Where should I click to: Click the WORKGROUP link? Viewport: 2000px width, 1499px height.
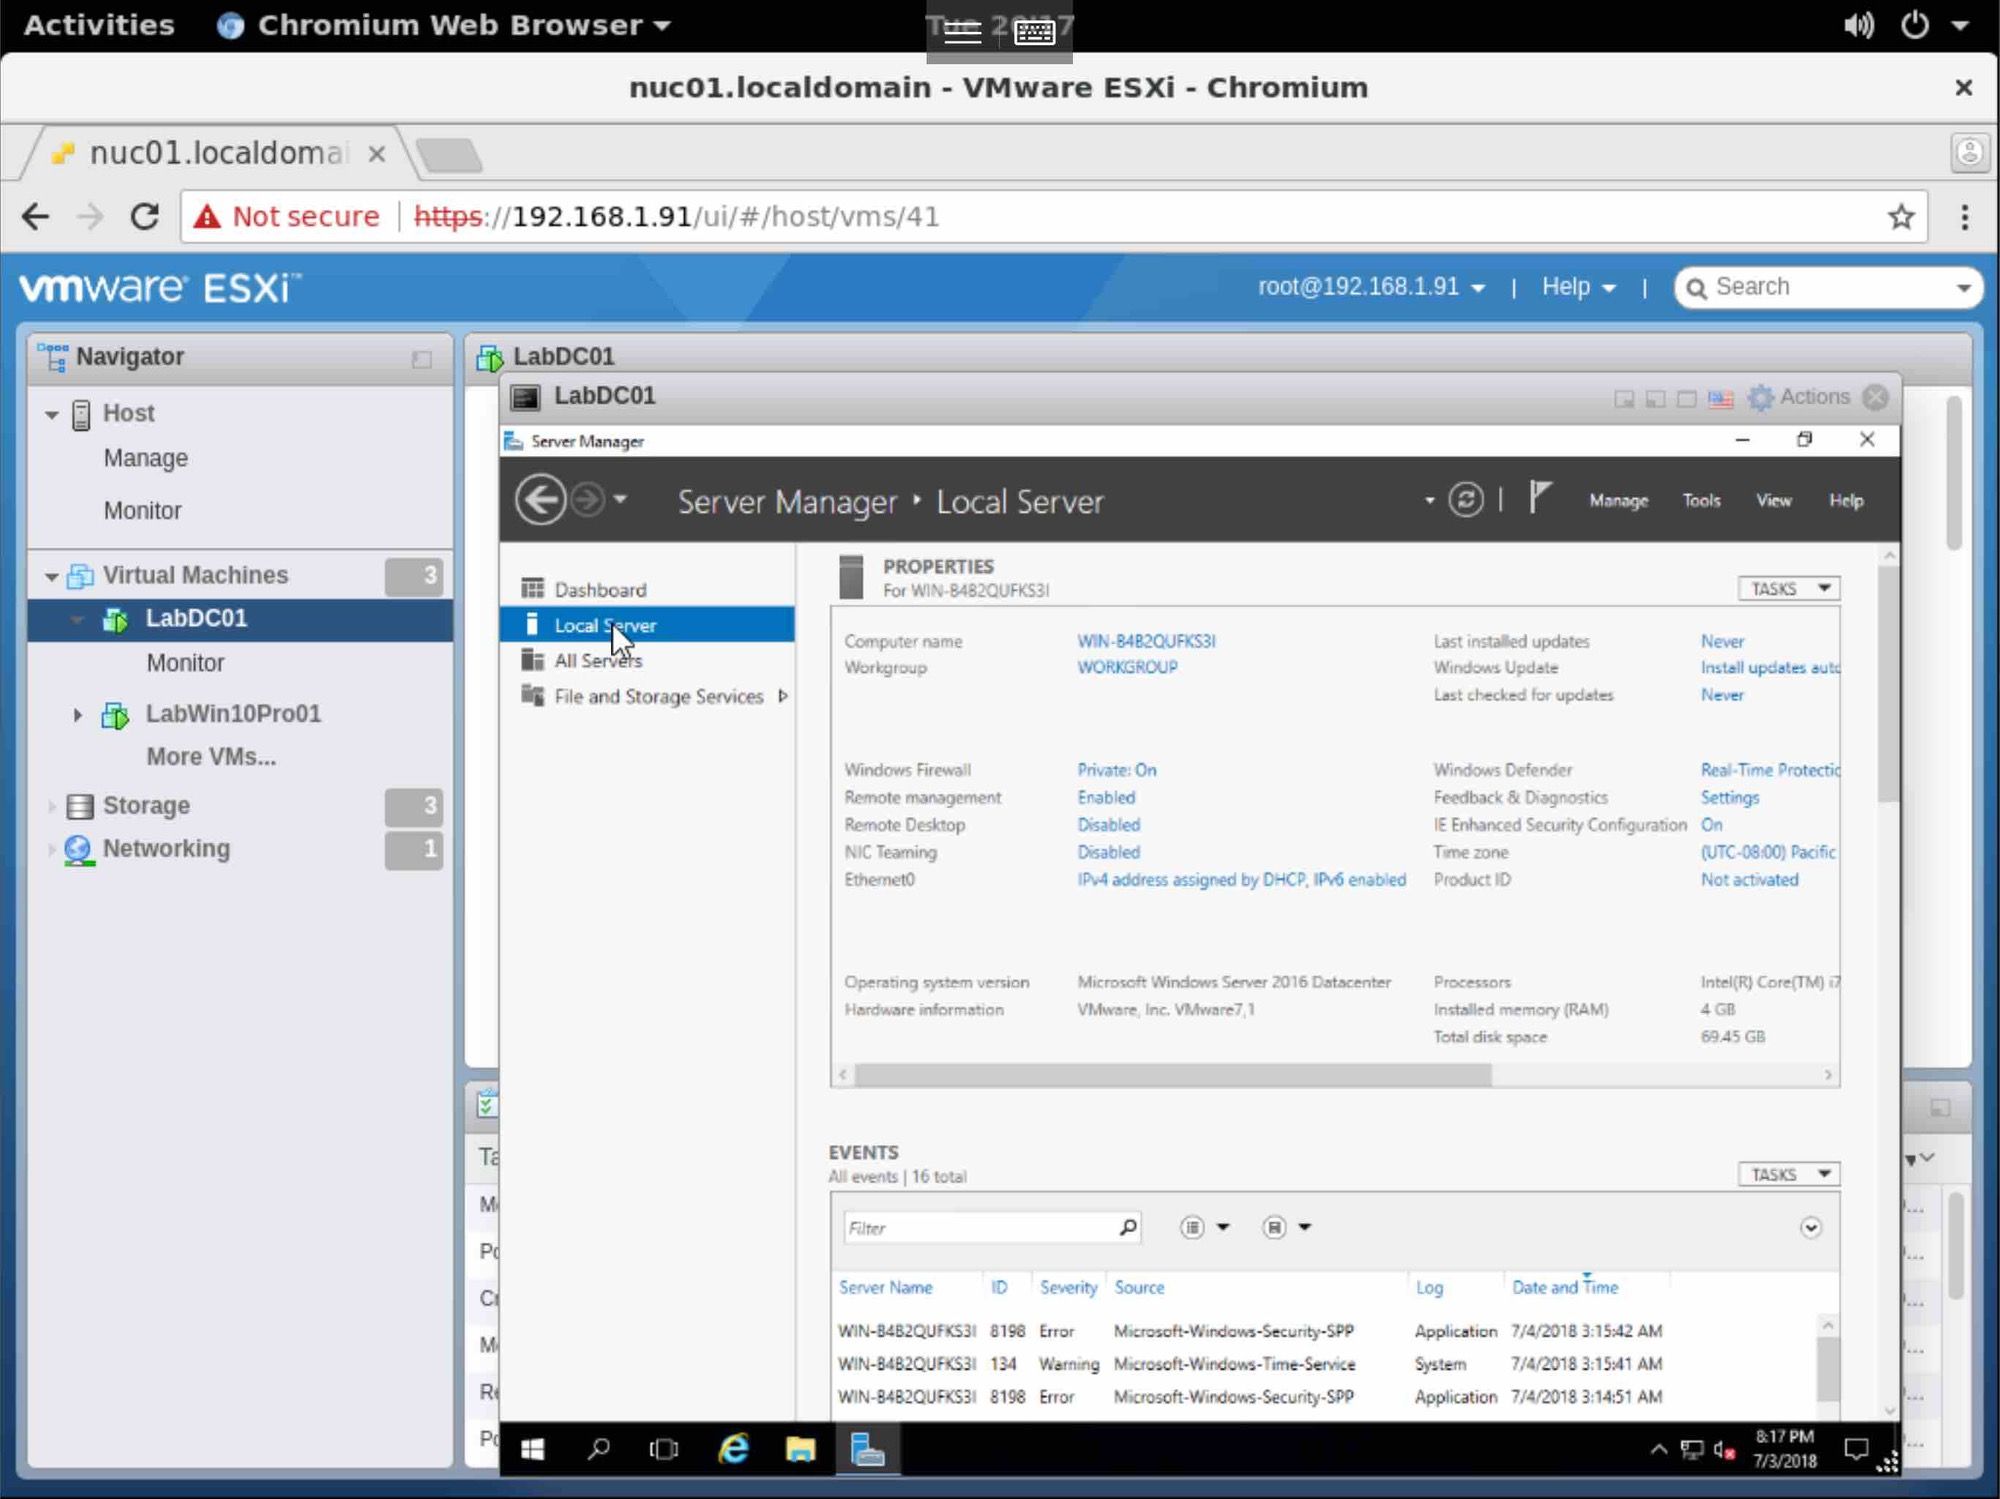coord(1127,667)
